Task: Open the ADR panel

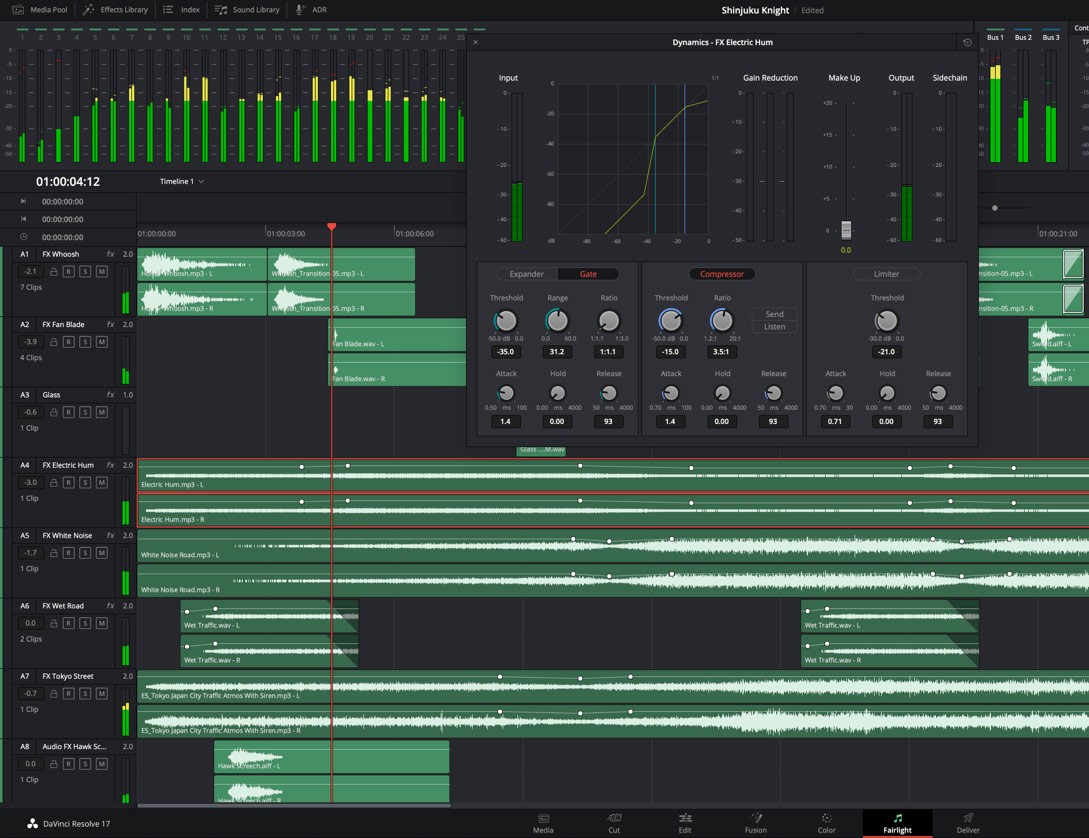Action: (311, 10)
